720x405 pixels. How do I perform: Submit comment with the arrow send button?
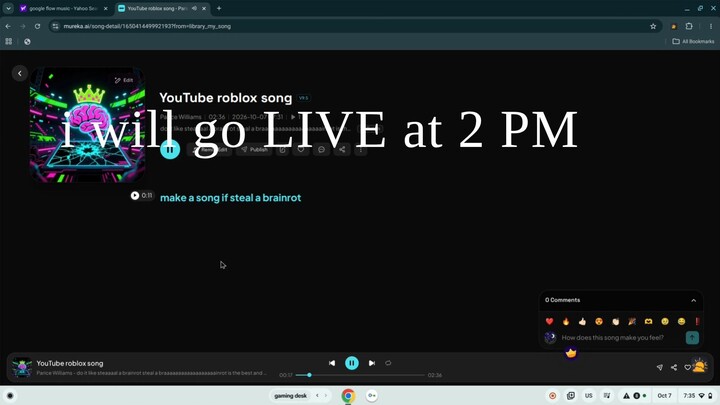(692, 338)
